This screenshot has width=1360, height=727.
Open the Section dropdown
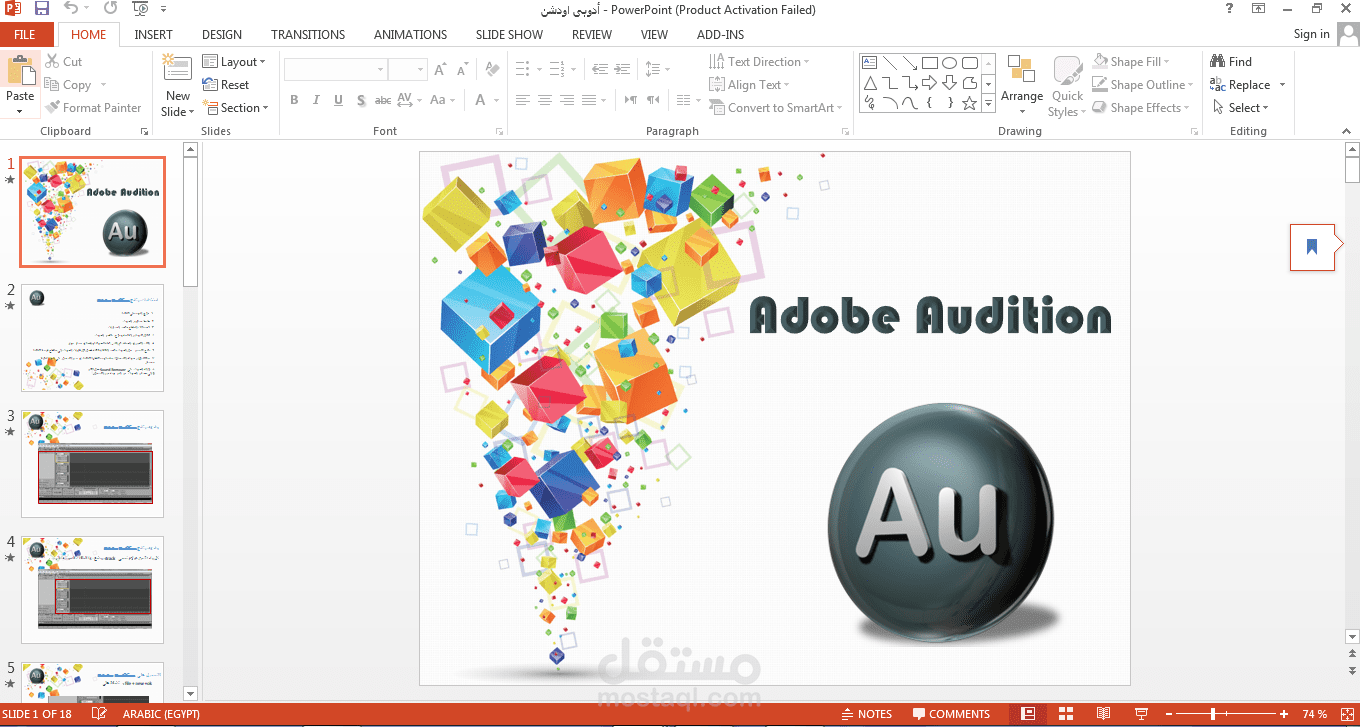[236, 108]
